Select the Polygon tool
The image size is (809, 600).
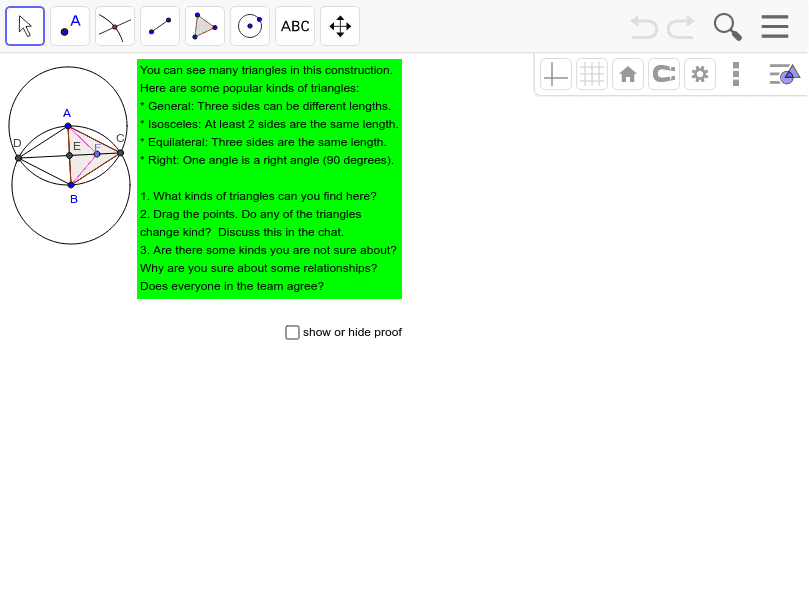point(205,26)
